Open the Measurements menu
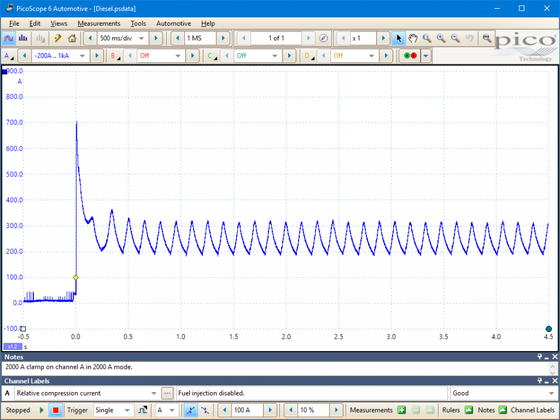 pyautogui.click(x=99, y=24)
